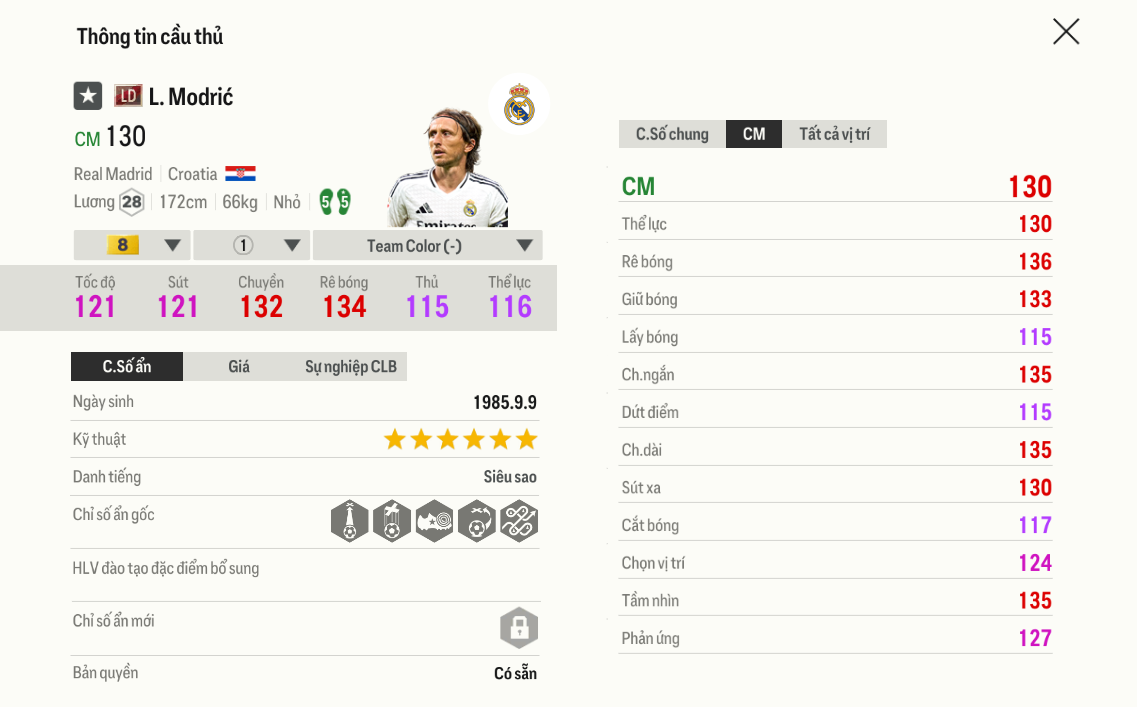Toggle the favorite star next to L. Modrić

pyautogui.click(x=88, y=96)
